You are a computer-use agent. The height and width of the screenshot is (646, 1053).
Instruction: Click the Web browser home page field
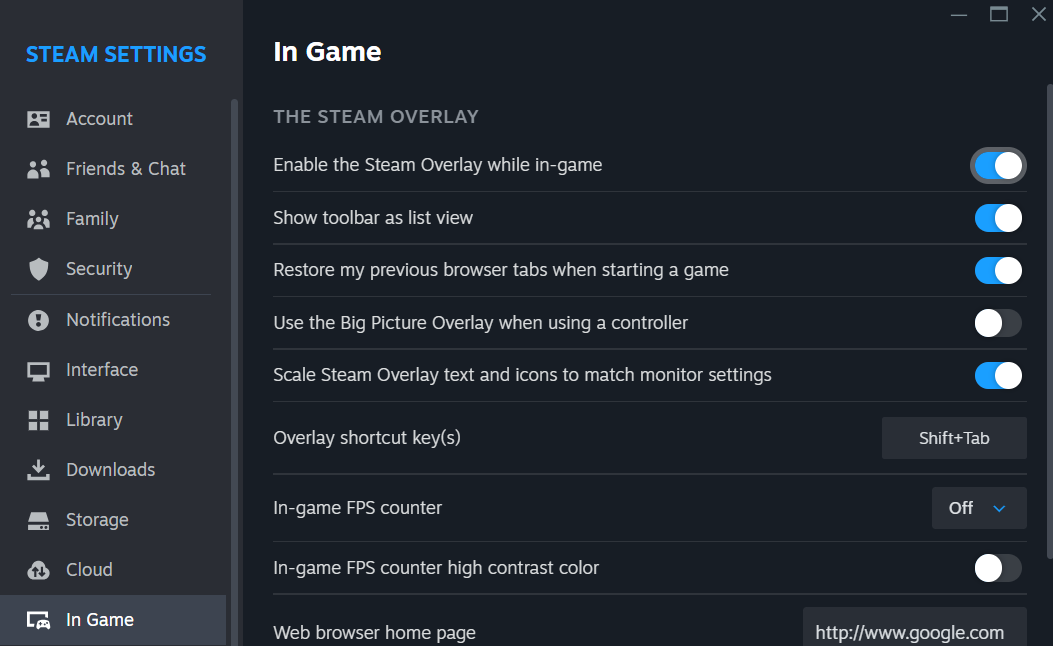tap(914, 632)
